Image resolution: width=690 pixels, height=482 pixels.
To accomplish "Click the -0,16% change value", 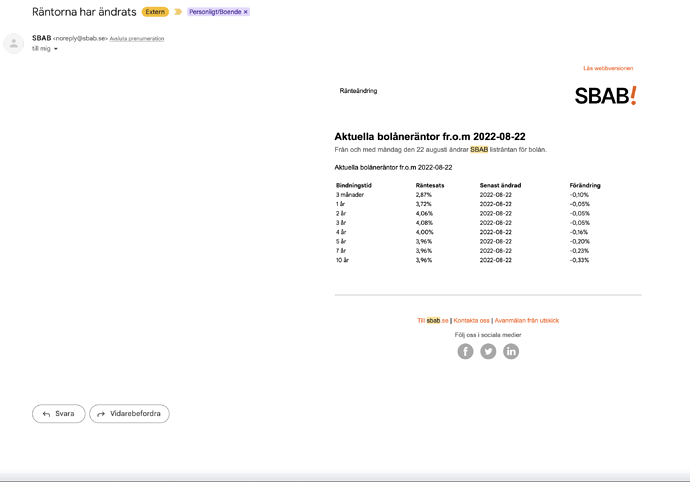I will click(579, 232).
